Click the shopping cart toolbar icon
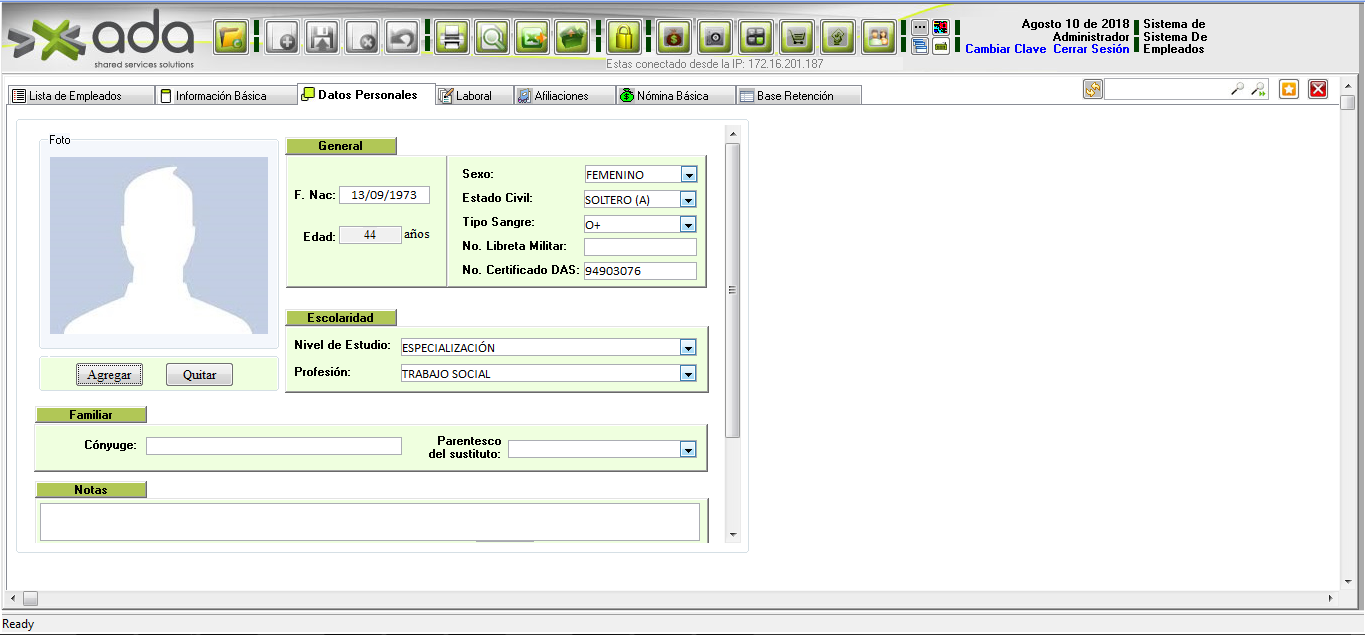The image size is (1365, 635). 797,38
